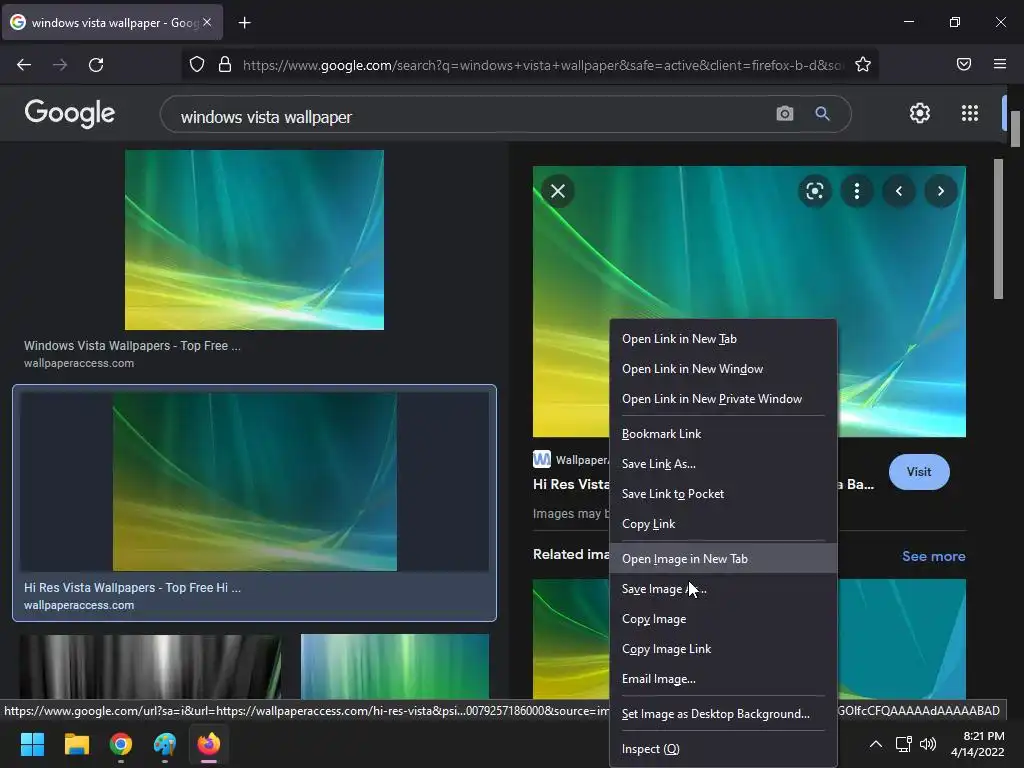The image size is (1024, 768).
Task: Click the preview panel vertical scrollbar
Action: (998, 229)
